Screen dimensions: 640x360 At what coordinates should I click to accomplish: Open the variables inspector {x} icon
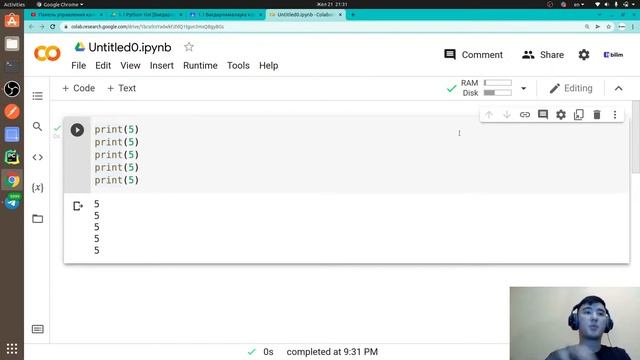coord(38,188)
